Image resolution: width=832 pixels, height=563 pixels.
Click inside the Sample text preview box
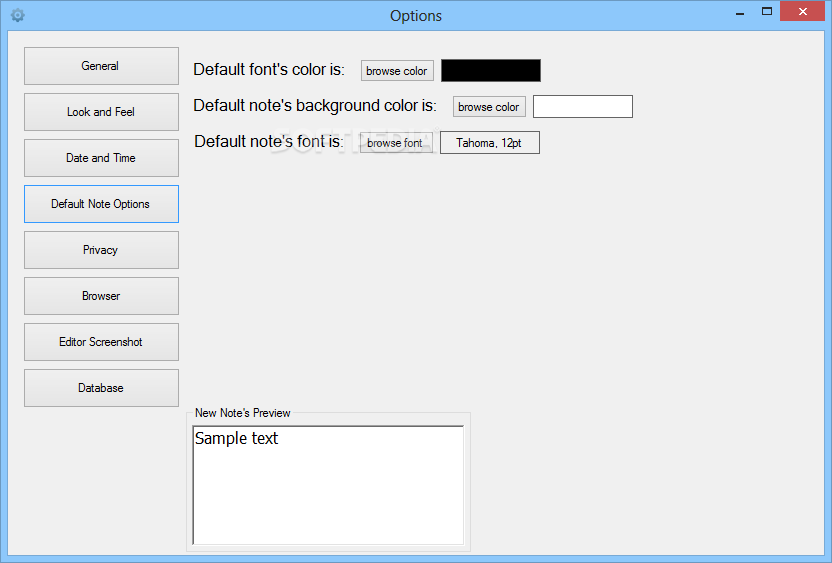click(328, 485)
